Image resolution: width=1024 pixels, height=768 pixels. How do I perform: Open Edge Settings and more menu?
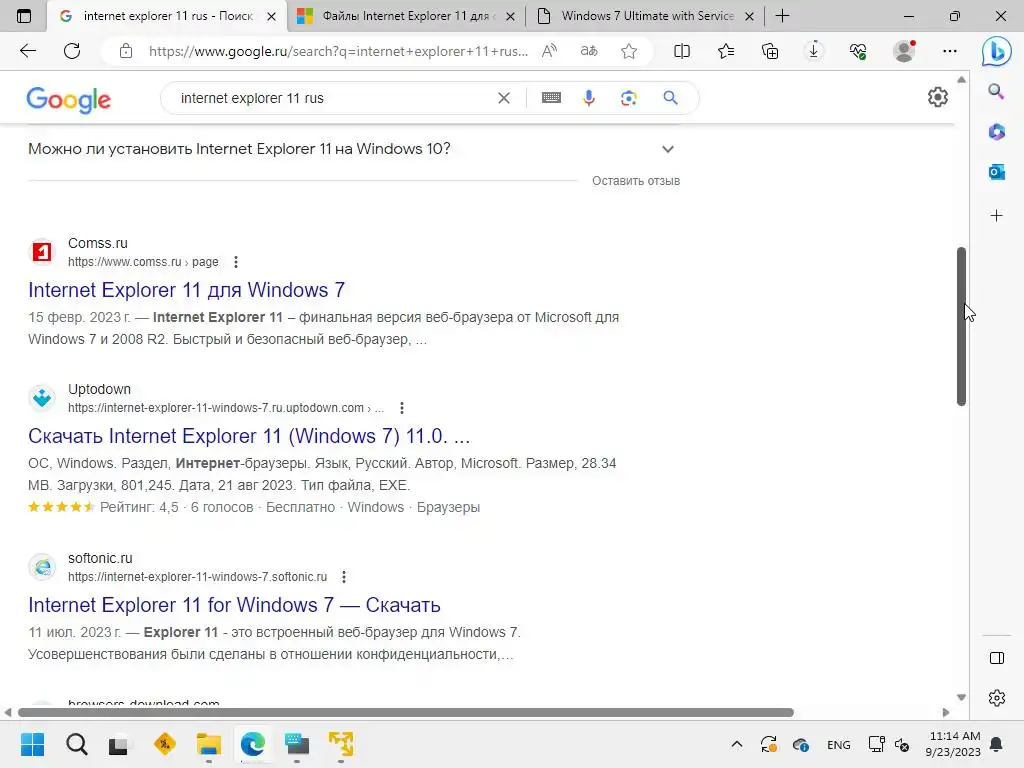(950, 51)
